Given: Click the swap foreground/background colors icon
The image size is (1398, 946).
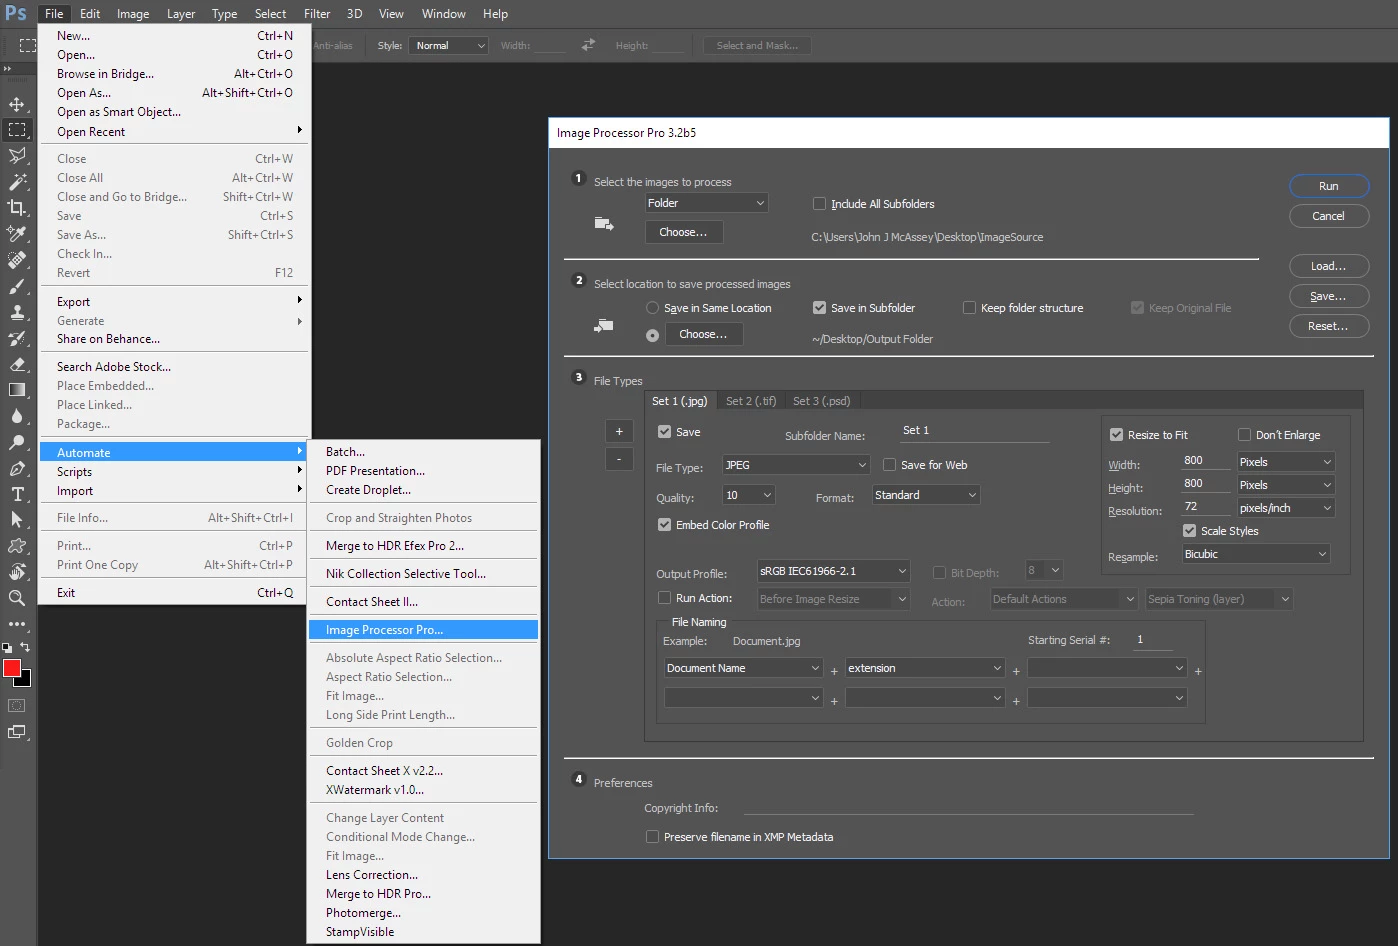Looking at the screenshot, I should click(25, 648).
